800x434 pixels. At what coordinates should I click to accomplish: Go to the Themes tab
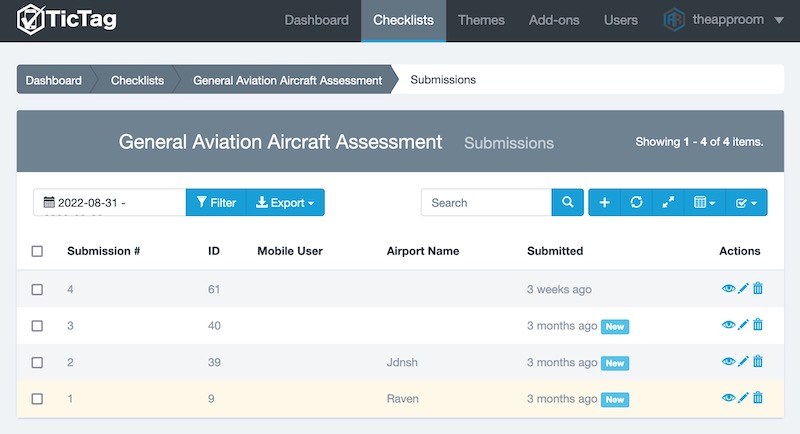point(481,20)
